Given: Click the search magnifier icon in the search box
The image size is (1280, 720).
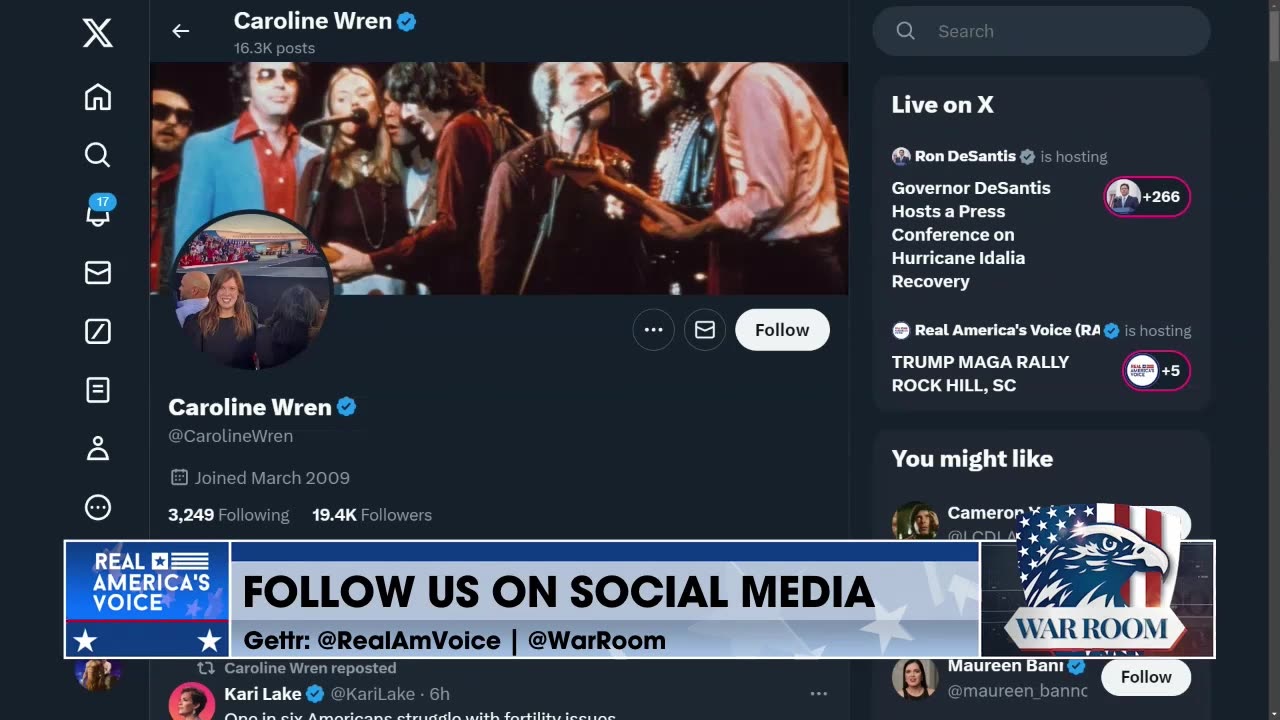Looking at the screenshot, I should (905, 31).
